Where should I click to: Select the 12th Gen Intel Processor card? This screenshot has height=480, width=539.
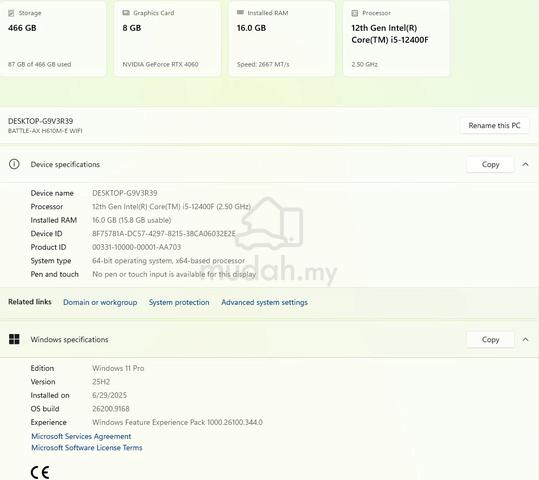(396, 38)
